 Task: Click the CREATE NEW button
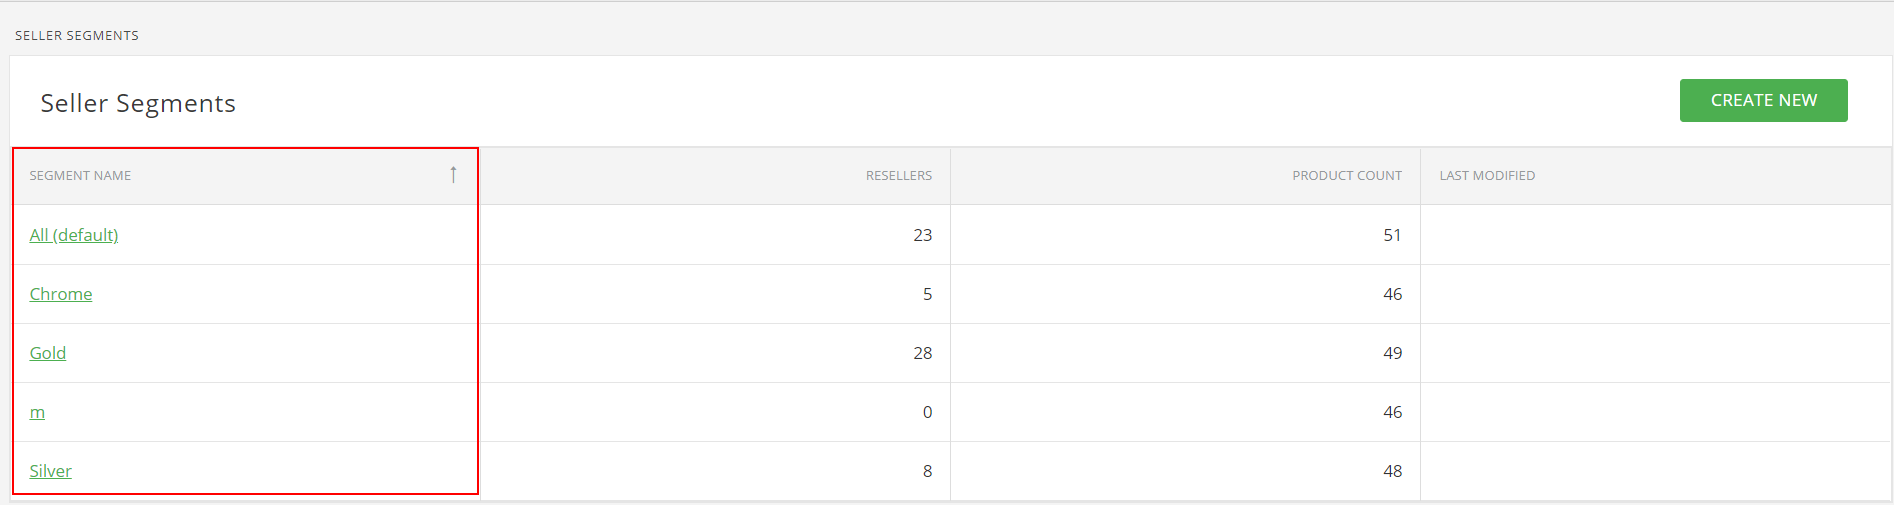point(1763,100)
